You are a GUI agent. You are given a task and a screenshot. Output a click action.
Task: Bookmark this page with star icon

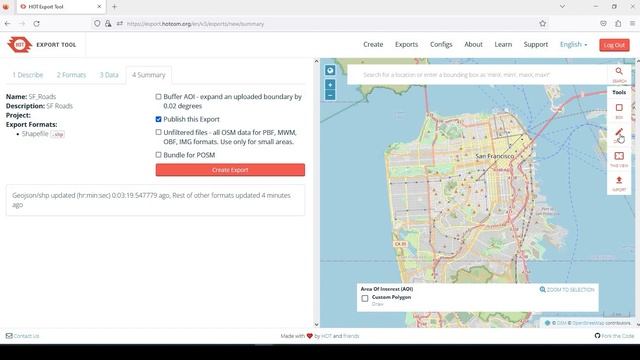542,24
